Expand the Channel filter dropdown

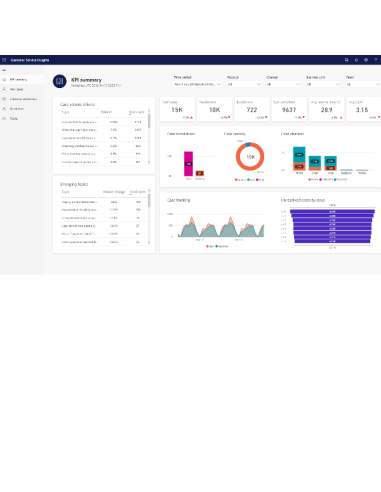click(283, 84)
